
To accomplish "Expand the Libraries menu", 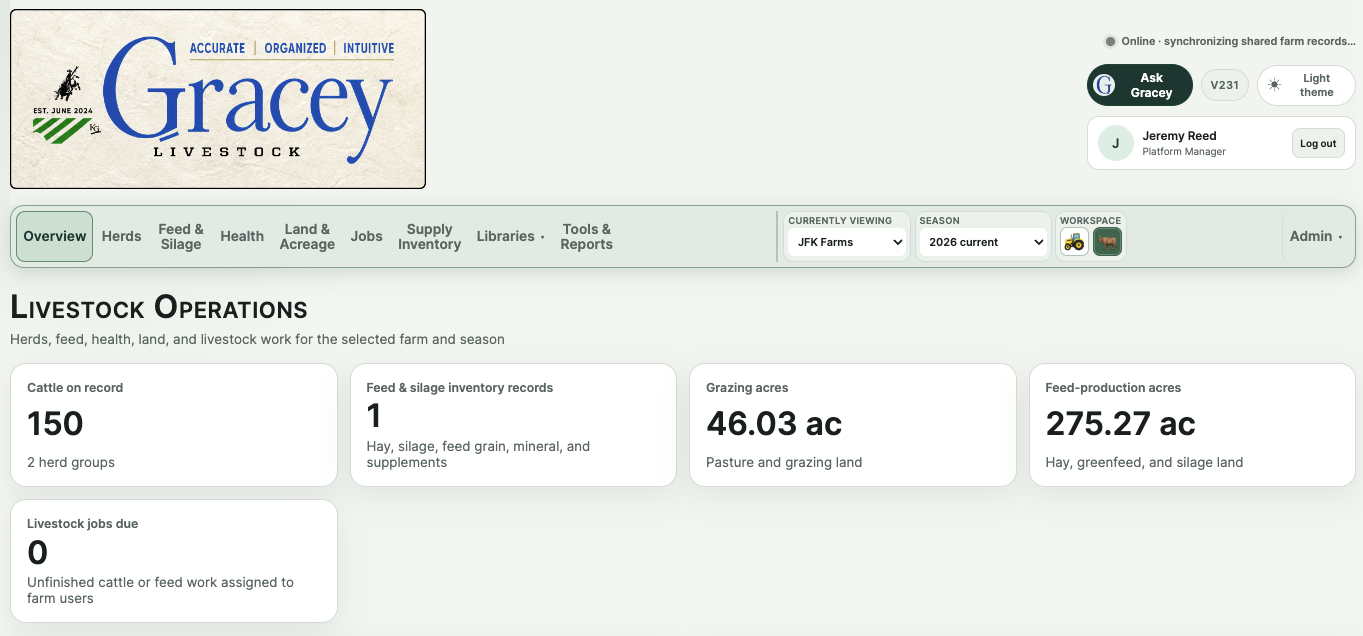I will click(510, 237).
